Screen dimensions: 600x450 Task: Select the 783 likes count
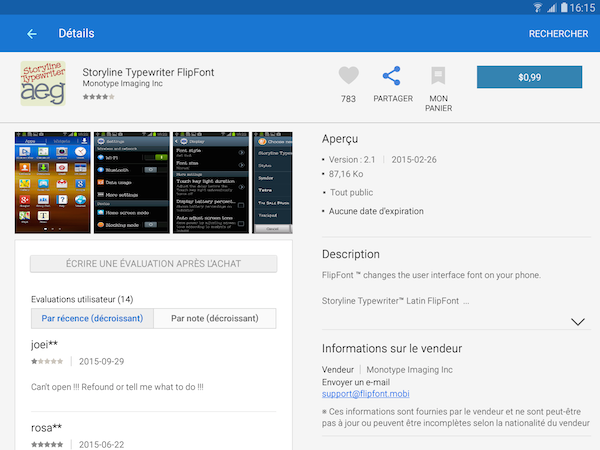coord(348,99)
